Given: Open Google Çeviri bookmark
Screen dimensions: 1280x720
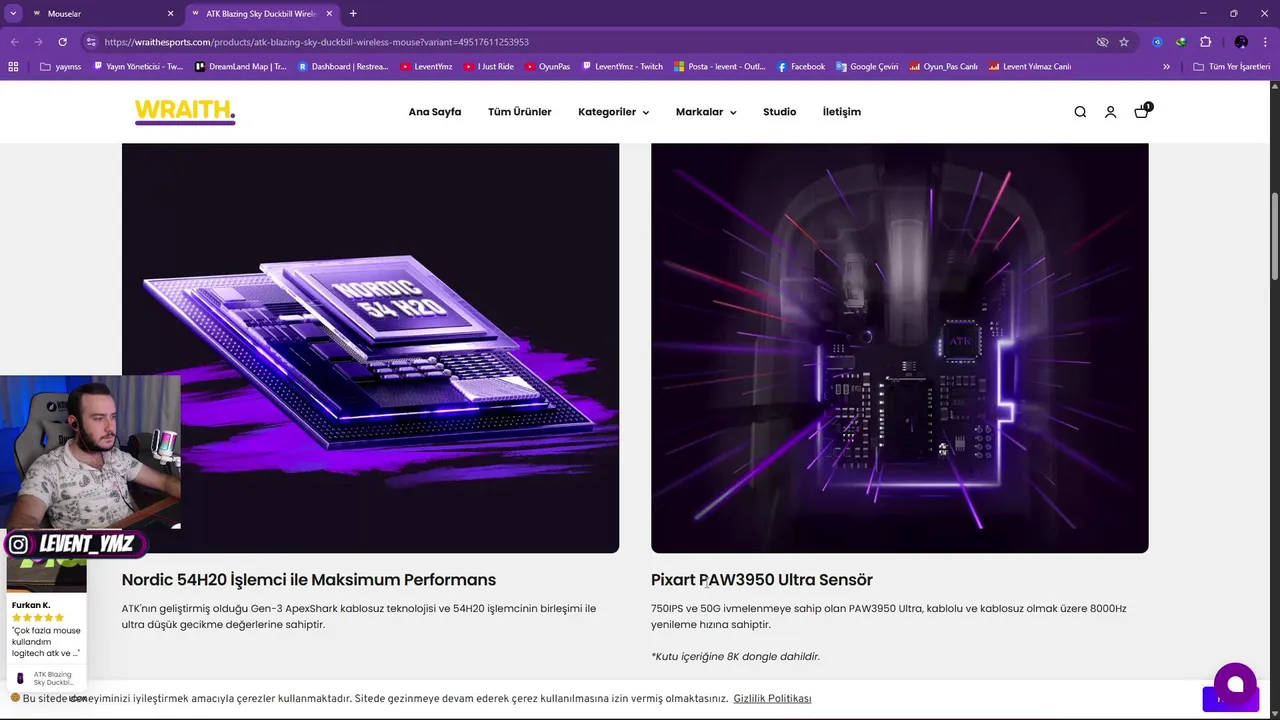Looking at the screenshot, I should [866, 67].
